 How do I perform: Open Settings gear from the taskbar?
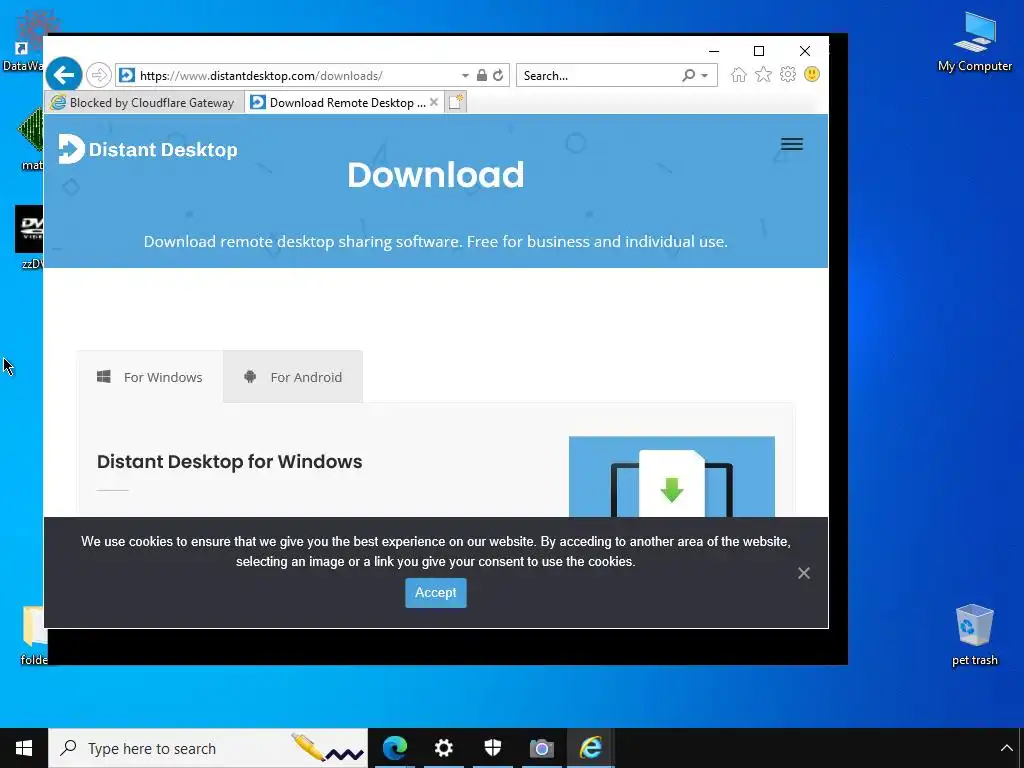[x=443, y=748]
